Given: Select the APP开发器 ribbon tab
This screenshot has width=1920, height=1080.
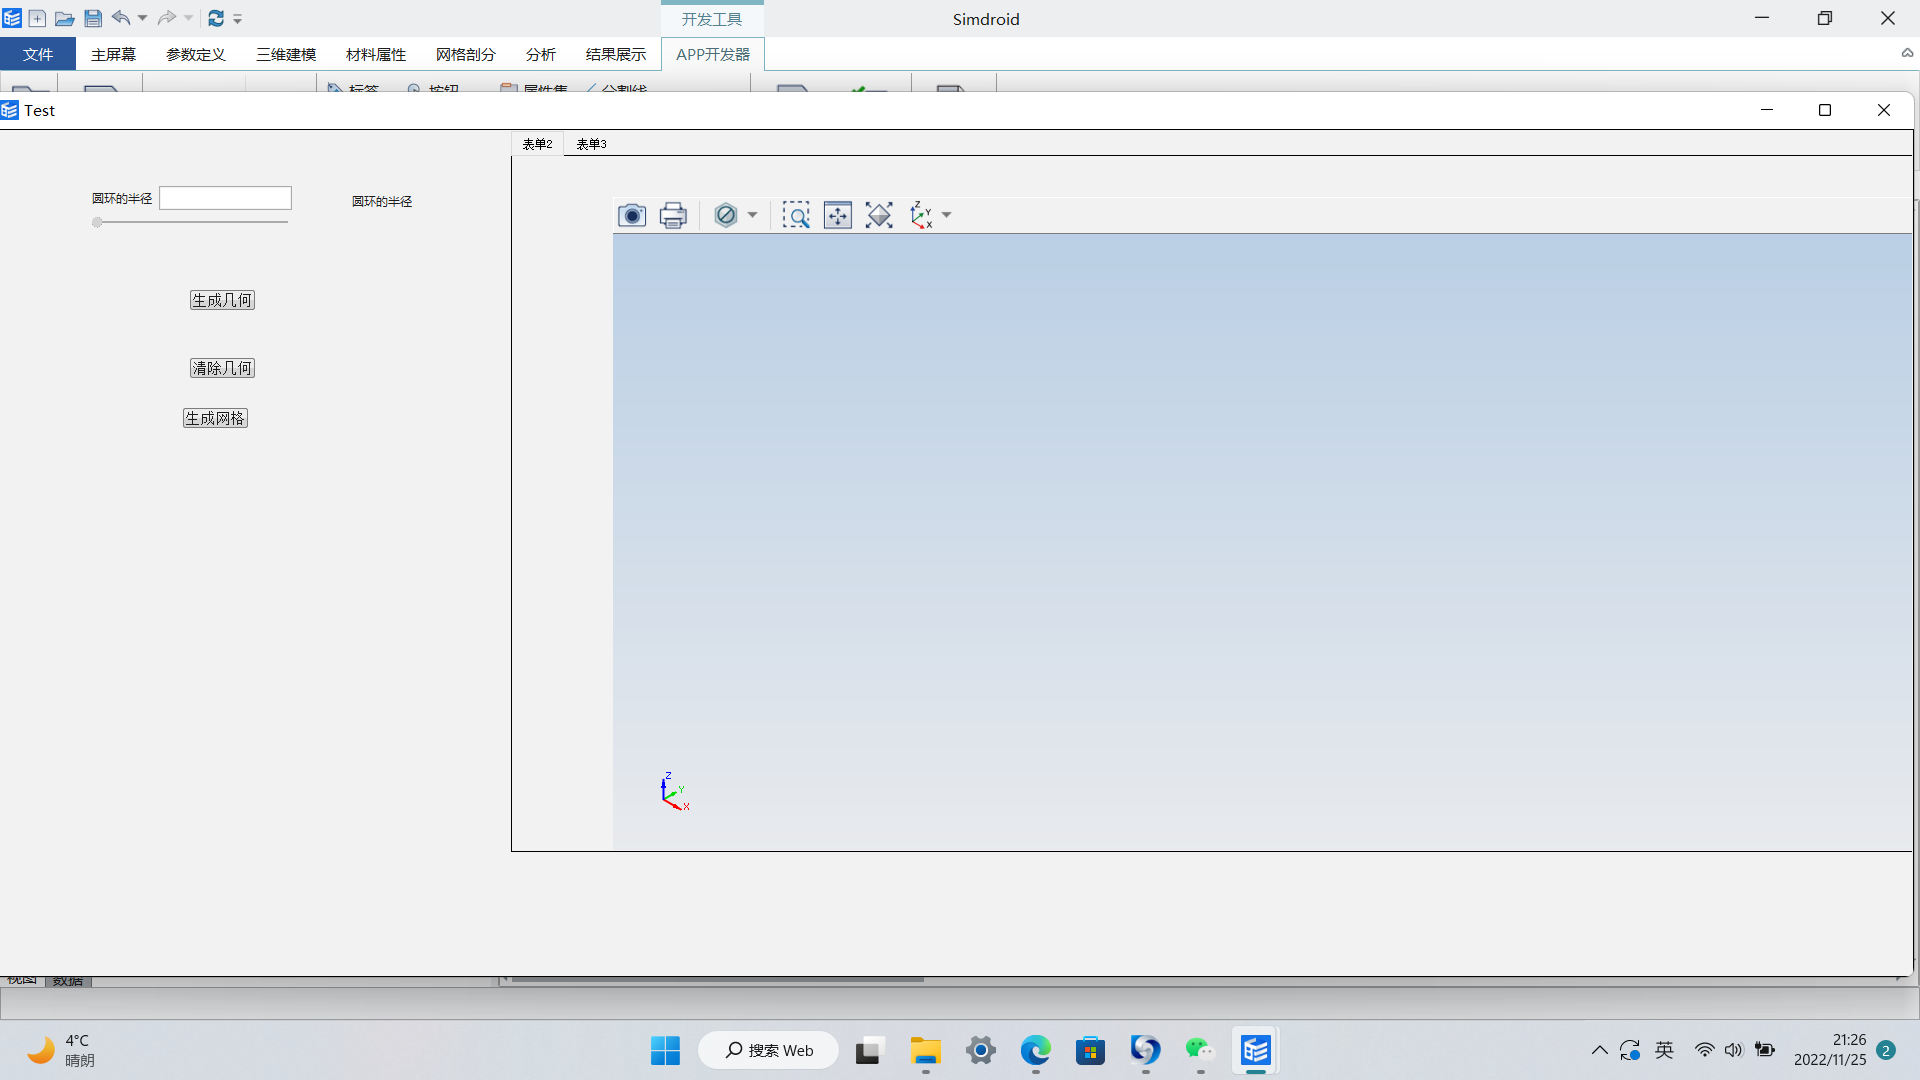Looking at the screenshot, I should click(x=713, y=54).
